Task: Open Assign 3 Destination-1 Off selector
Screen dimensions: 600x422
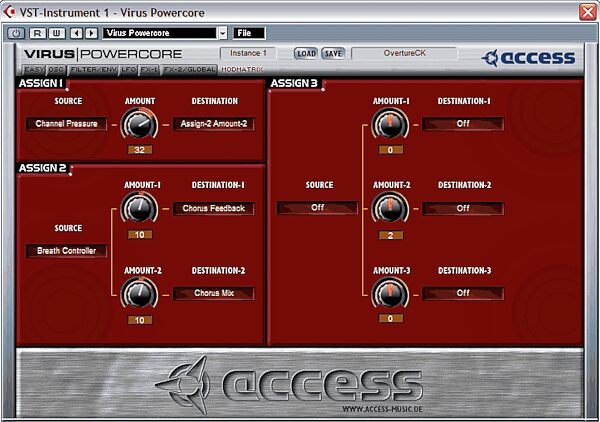Action: pyautogui.click(x=463, y=124)
